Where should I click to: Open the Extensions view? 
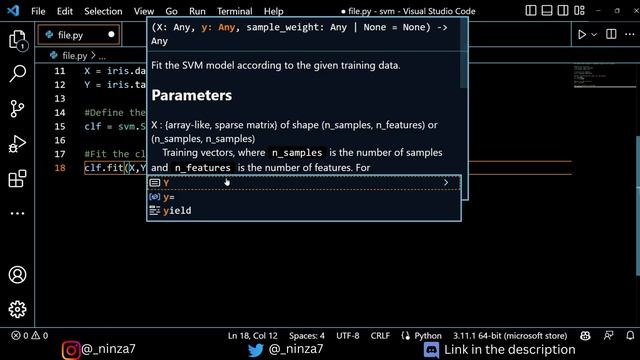point(18,178)
